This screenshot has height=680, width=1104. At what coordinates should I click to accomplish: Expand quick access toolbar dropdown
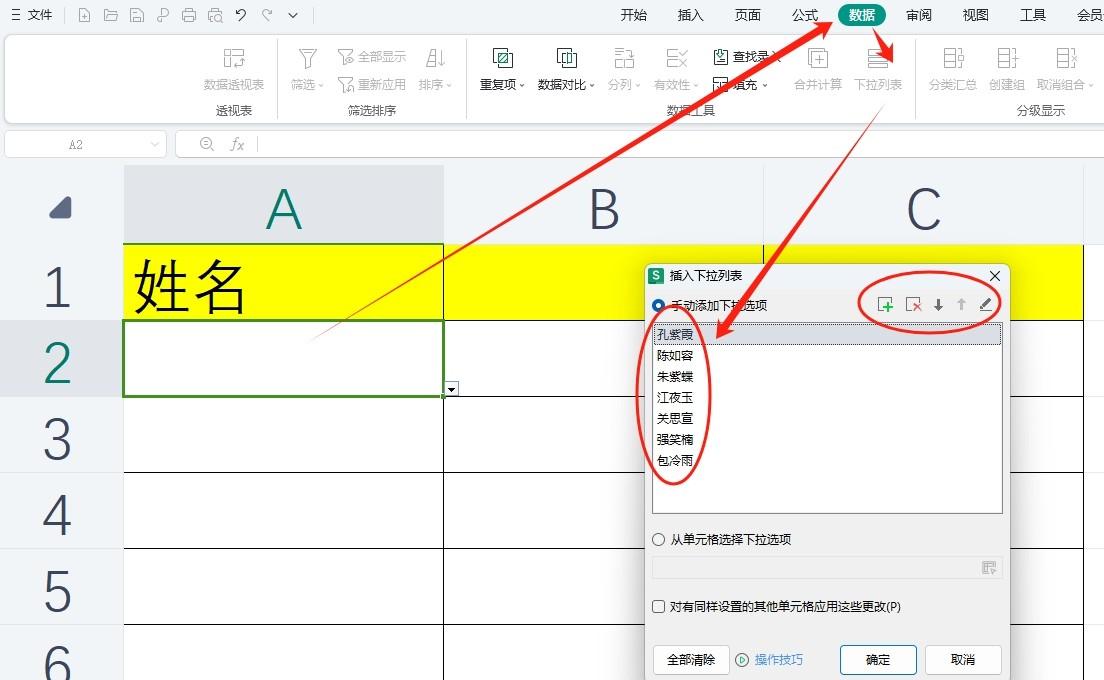(x=293, y=15)
